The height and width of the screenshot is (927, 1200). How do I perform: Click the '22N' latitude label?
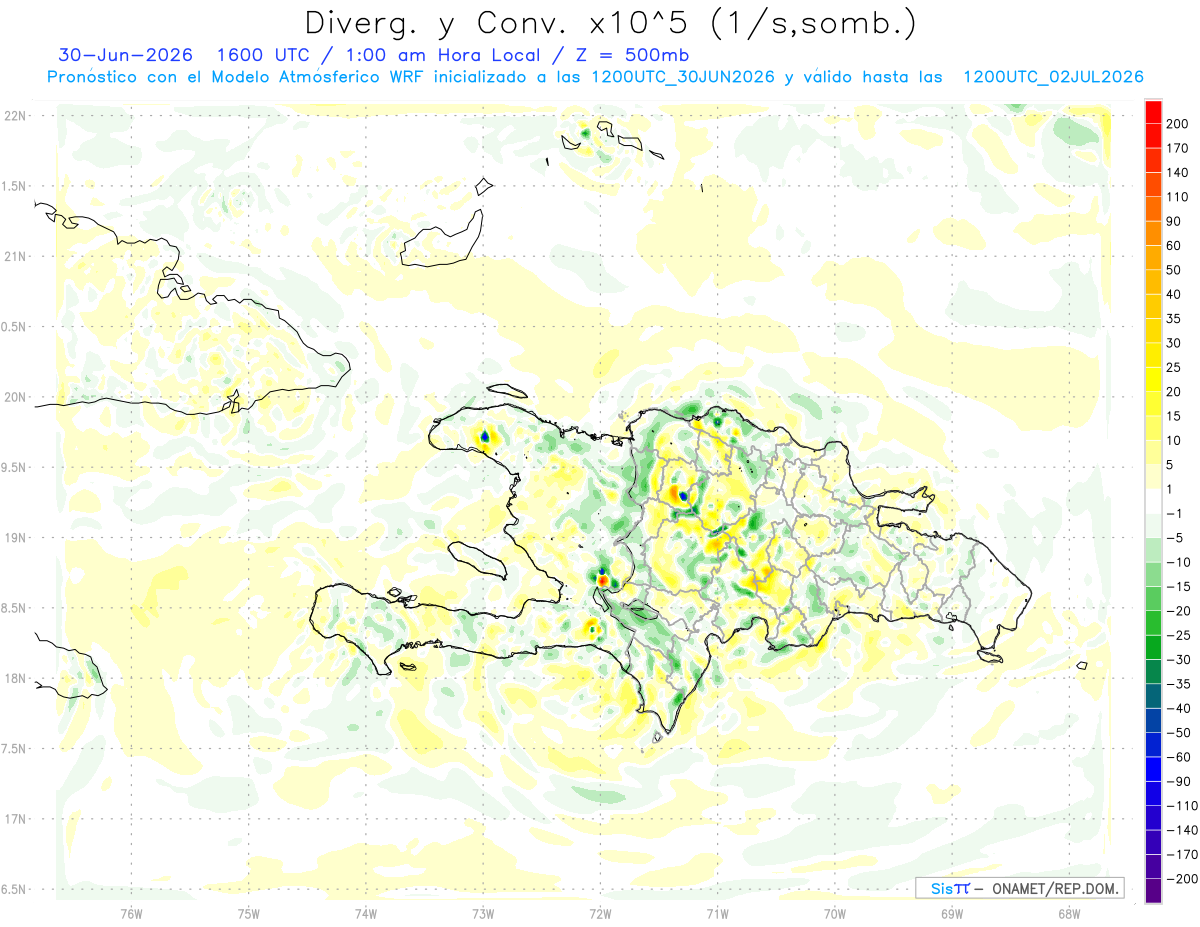(x=14, y=116)
